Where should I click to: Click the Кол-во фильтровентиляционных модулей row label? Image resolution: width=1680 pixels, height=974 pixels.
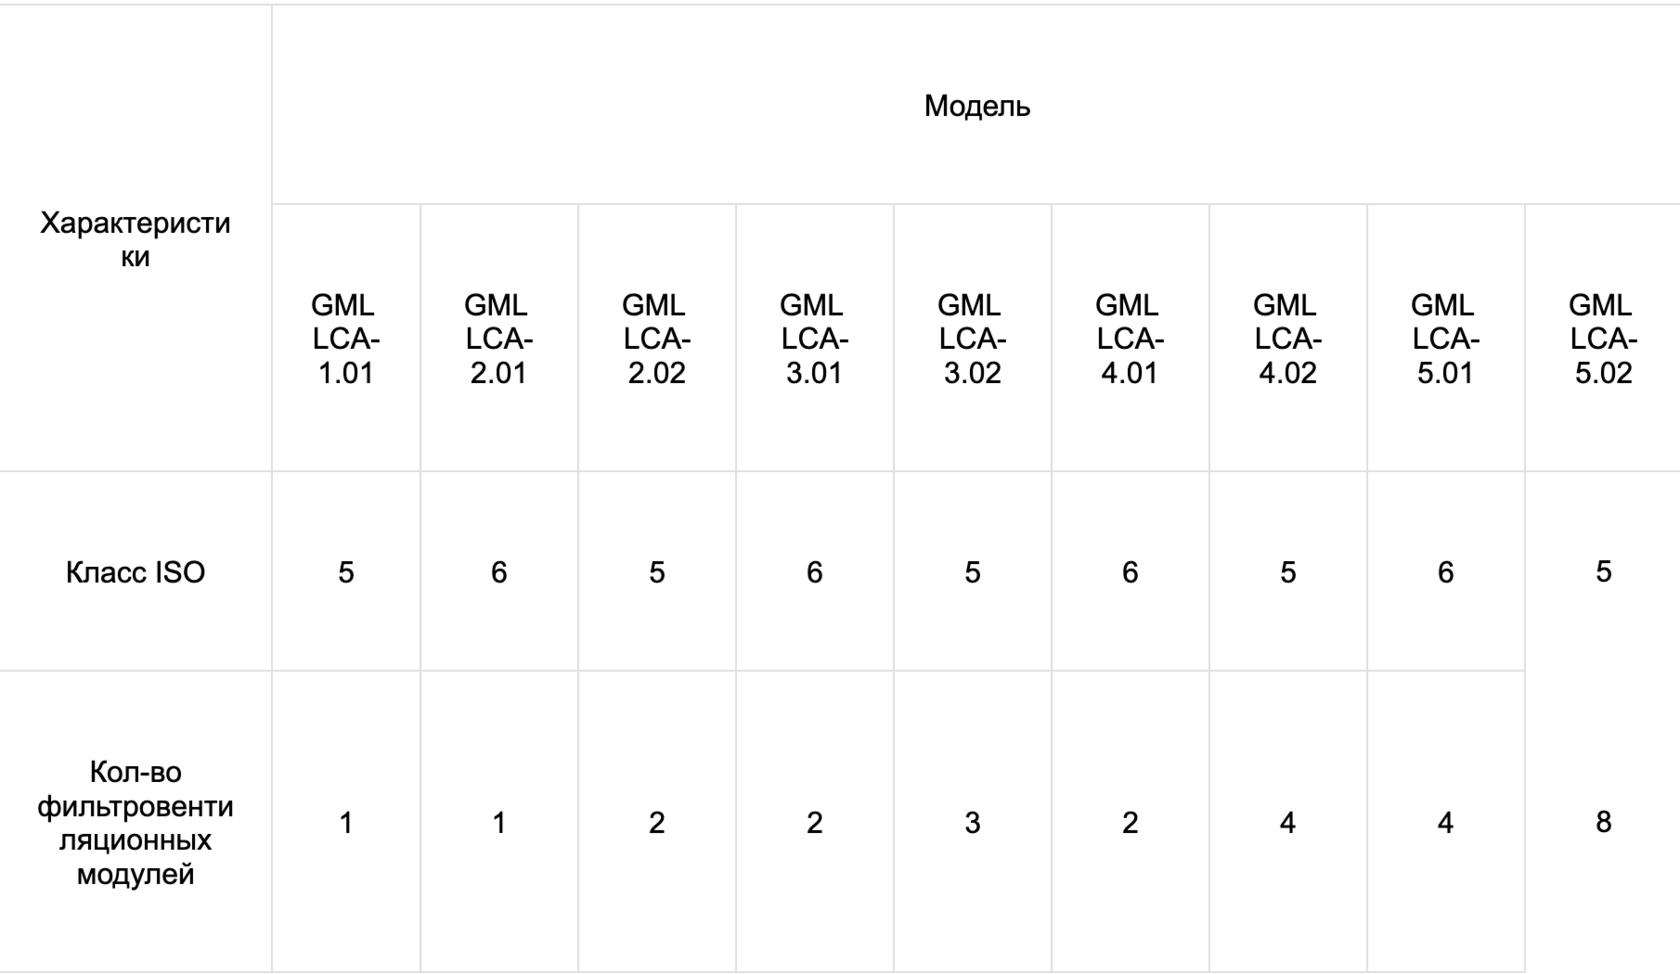coord(135,822)
